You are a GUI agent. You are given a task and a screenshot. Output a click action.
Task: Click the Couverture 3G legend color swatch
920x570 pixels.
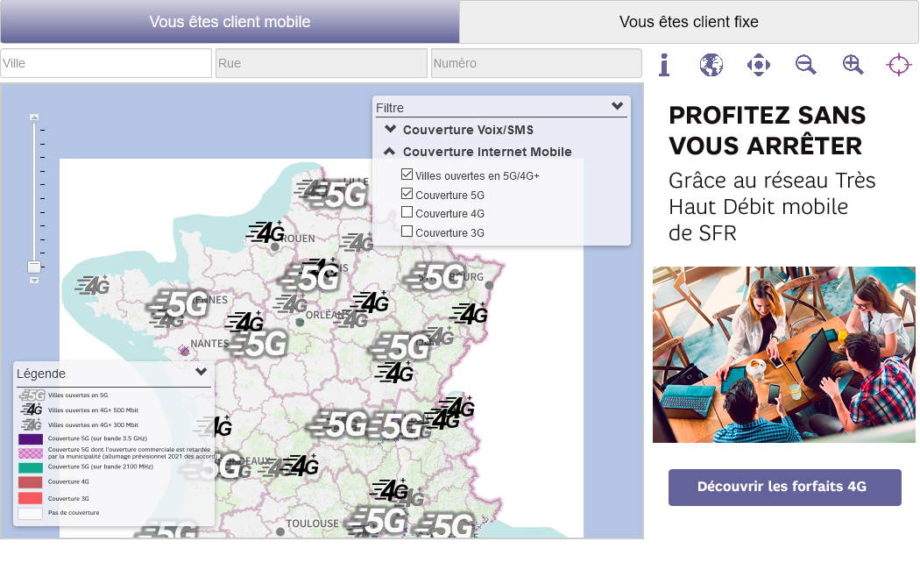tap(31, 498)
